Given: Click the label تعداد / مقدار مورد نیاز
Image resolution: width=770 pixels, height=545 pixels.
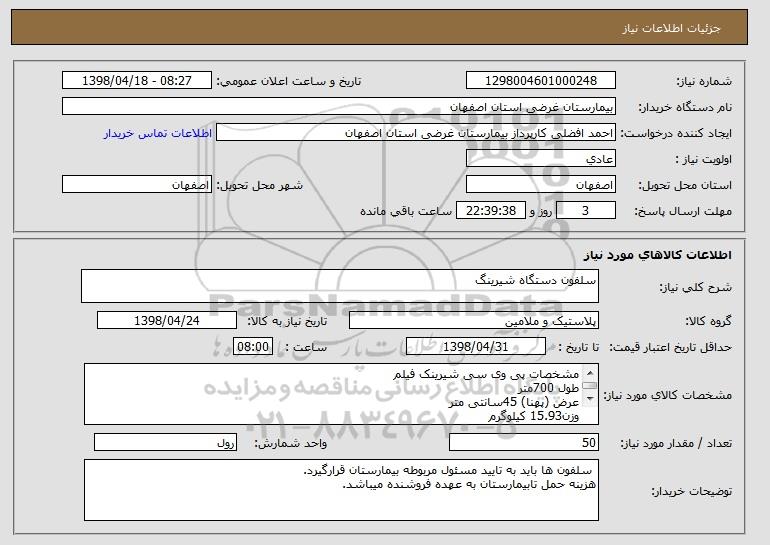Looking at the screenshot, I should 676,443.
